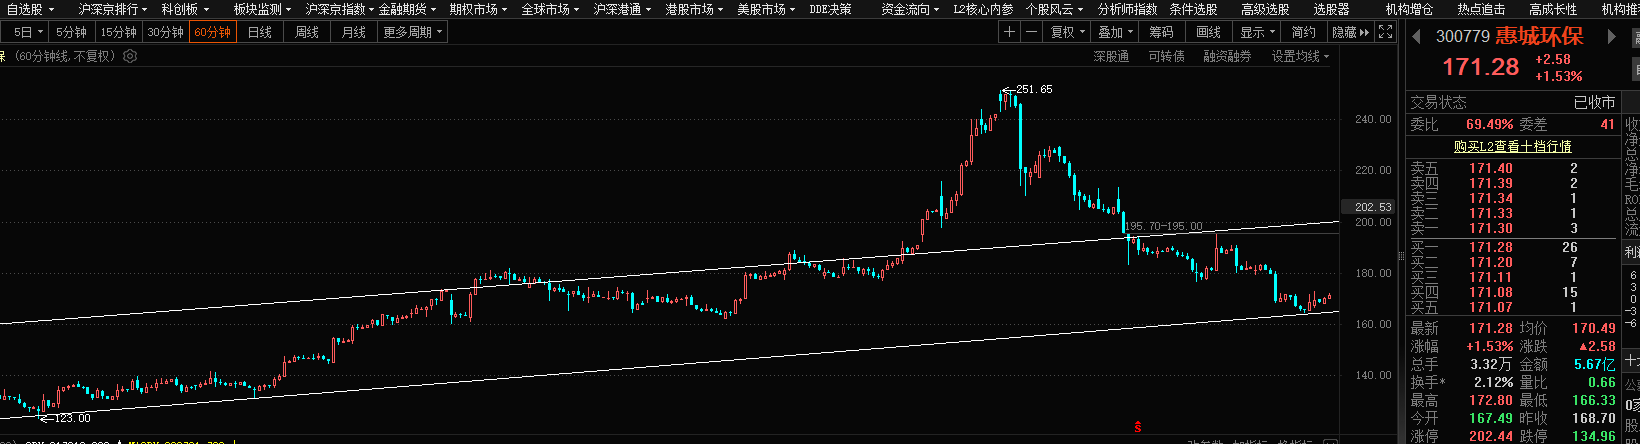Select the 15分钟 period
Image resolution: width=1640 pixels, height=444 pixels.
pyautogui.click(x=118, y=32)
